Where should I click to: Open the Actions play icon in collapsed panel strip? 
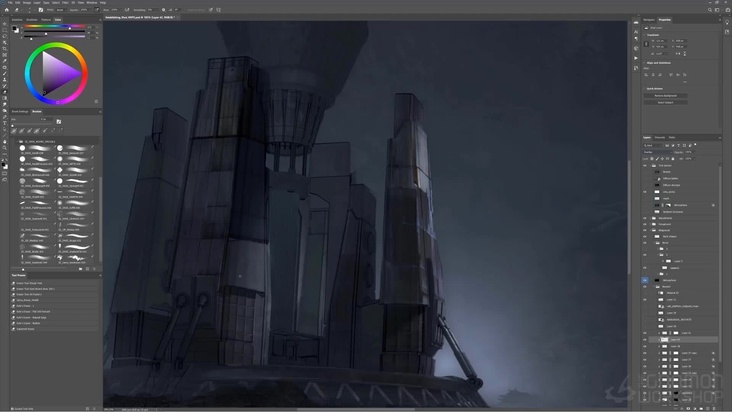click(636, 58)
